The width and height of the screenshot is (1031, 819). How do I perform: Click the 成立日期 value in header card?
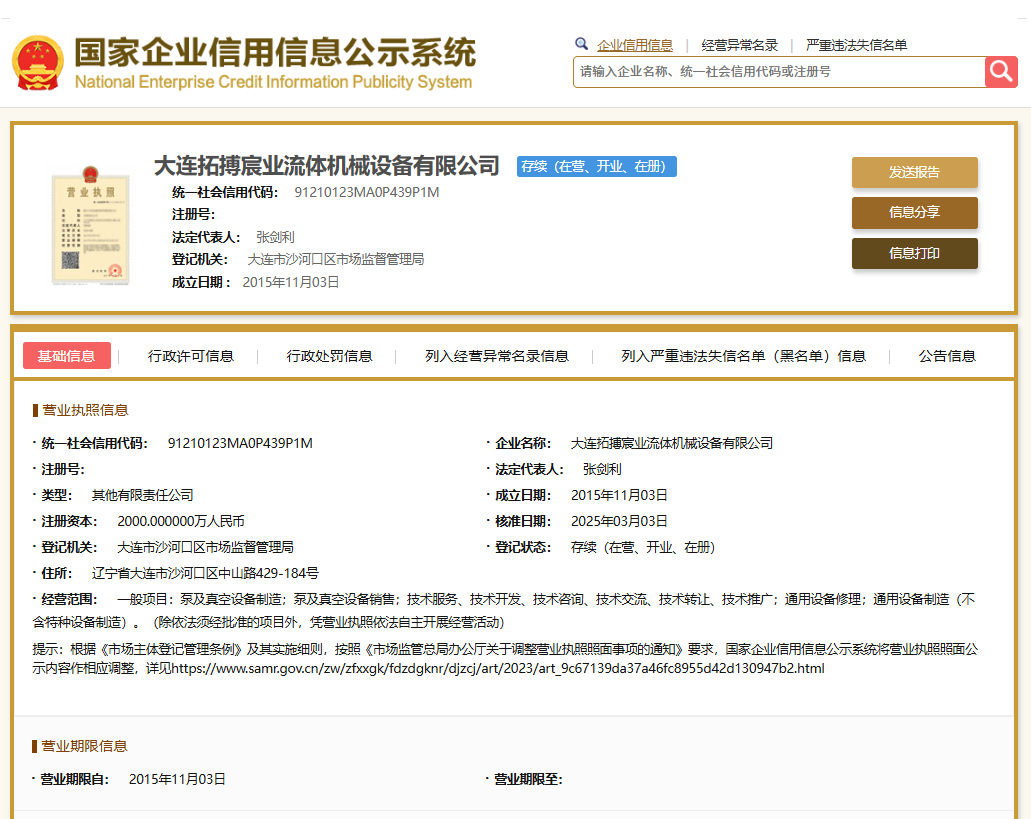tap(291, 282)
